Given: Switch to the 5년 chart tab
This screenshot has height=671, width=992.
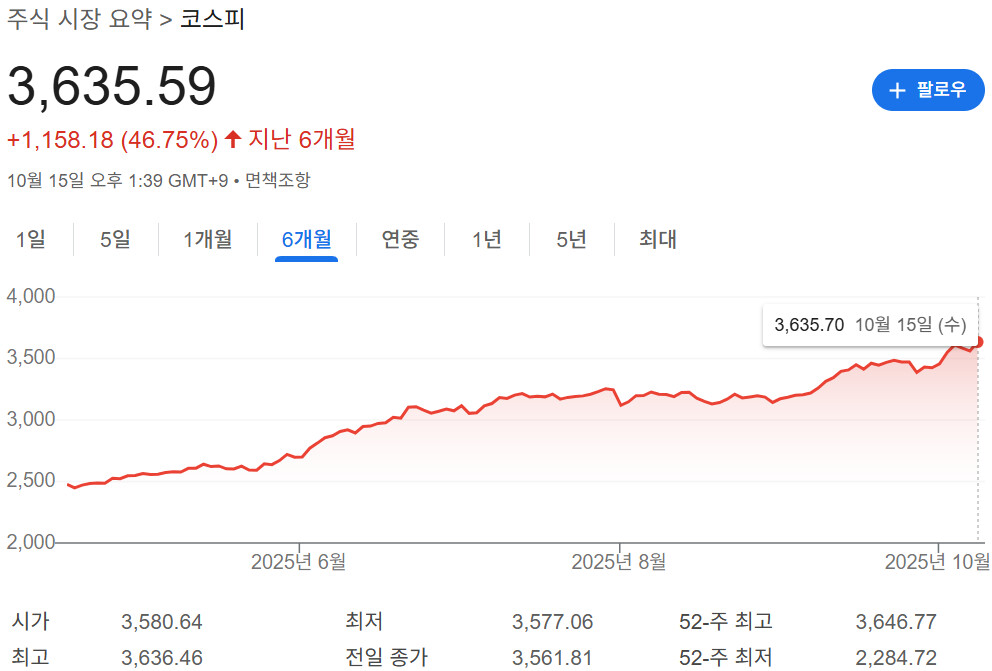Looking at the screenshot, I should tap(572, 239).
